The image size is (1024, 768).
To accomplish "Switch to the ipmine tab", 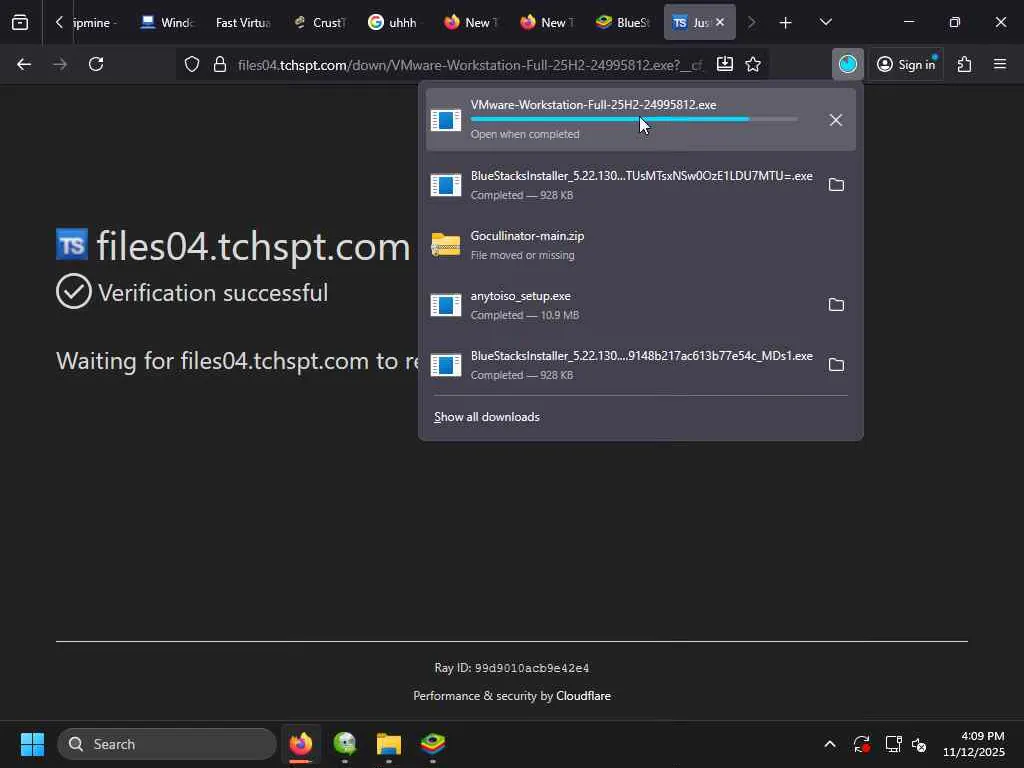I will (95, 23).
